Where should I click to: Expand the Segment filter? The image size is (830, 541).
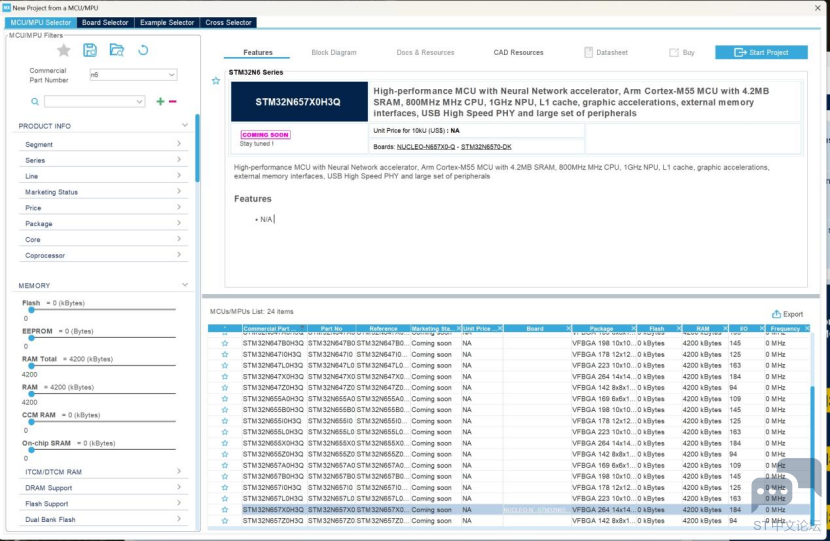(x=179, y=143)
